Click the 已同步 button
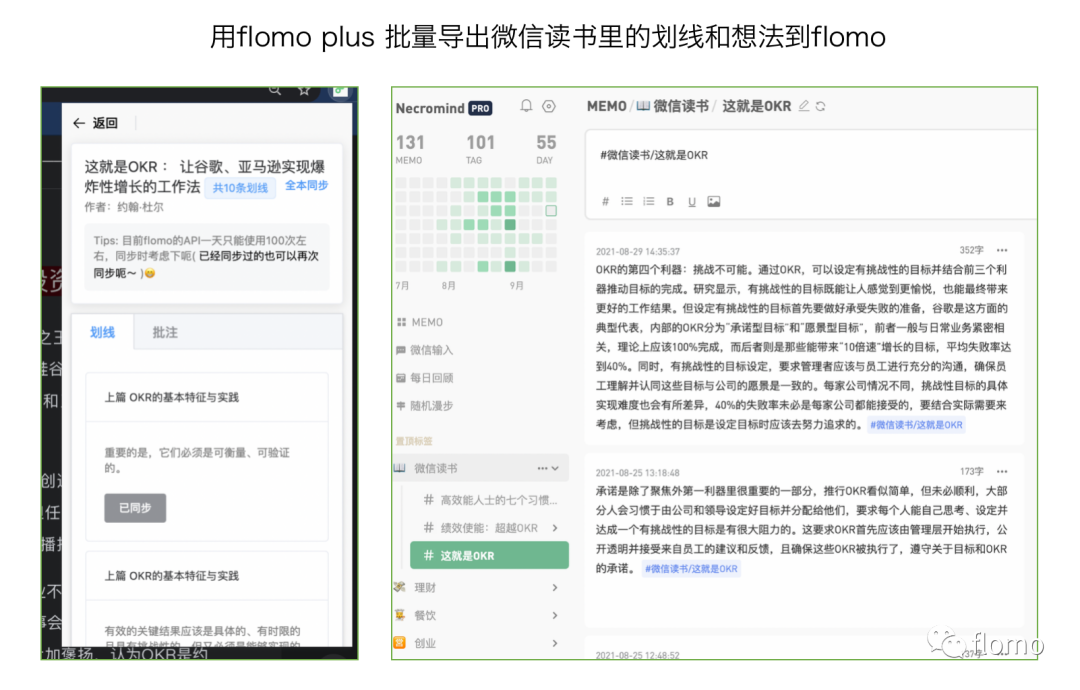 click(135, 508)
